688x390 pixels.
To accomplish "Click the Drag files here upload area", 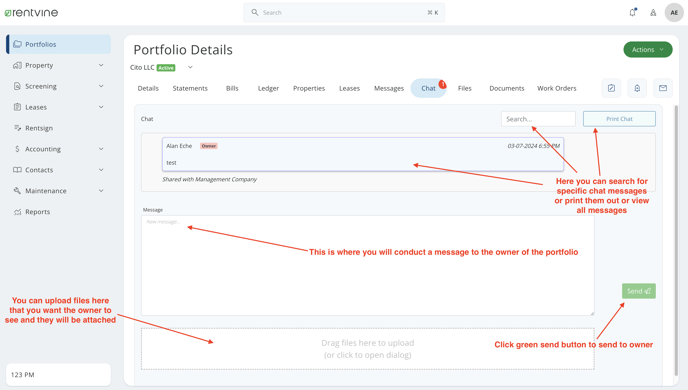I will point(368,349).
